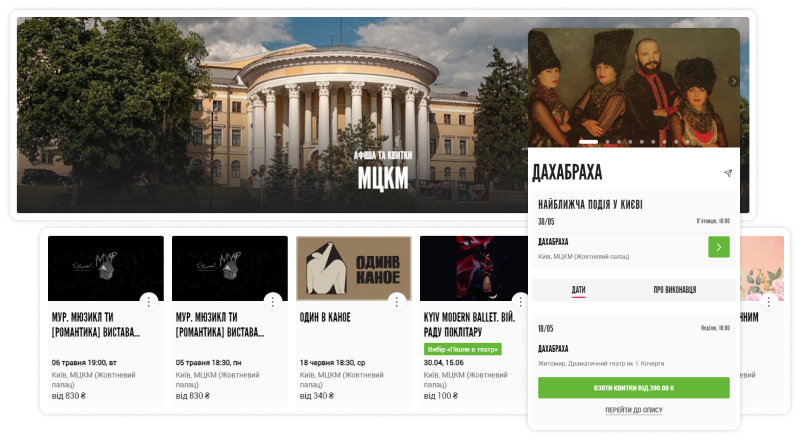
Task: Open three-dot menu on second МУР card
Action: coord(272,302)
